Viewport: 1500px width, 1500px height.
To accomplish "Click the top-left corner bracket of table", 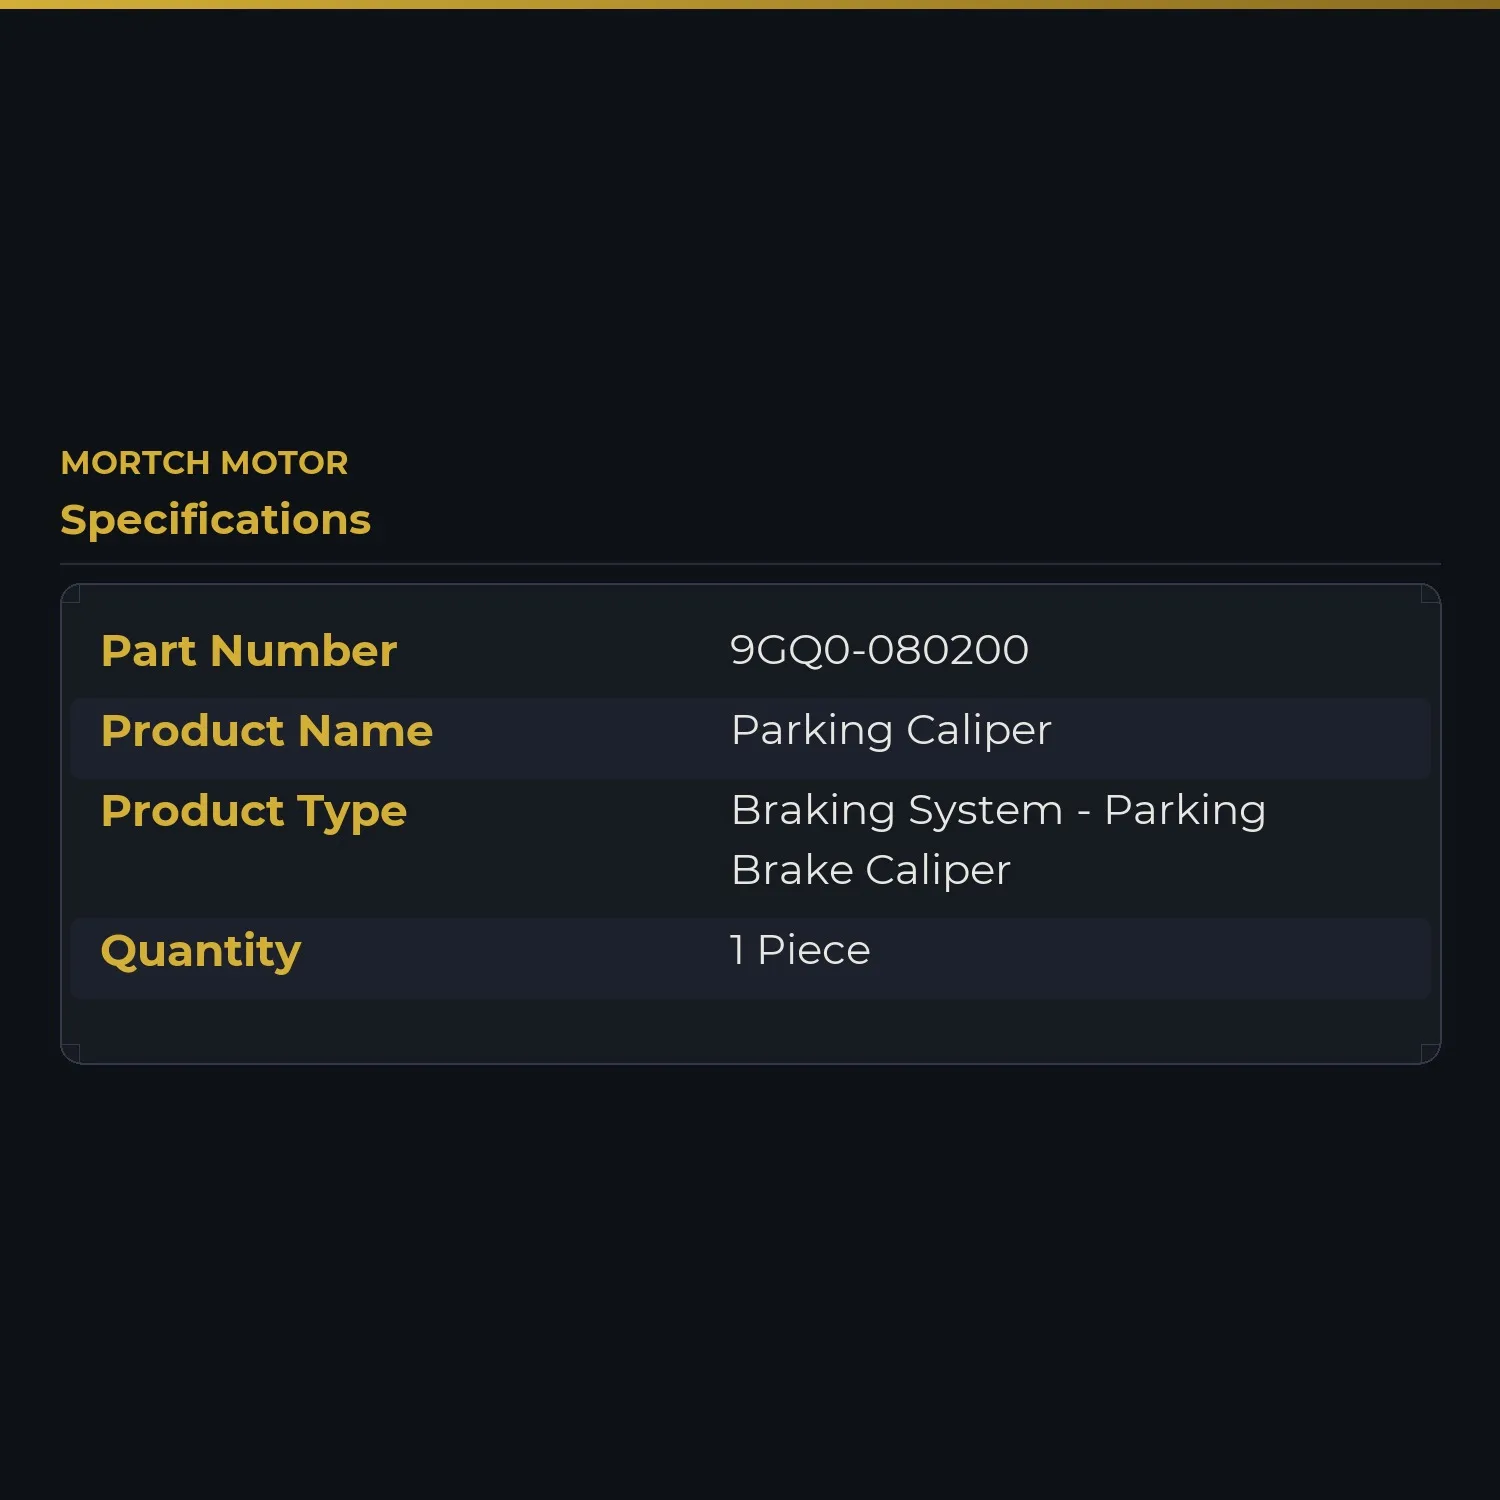I will pyautogui.click(x=70, y=594).
